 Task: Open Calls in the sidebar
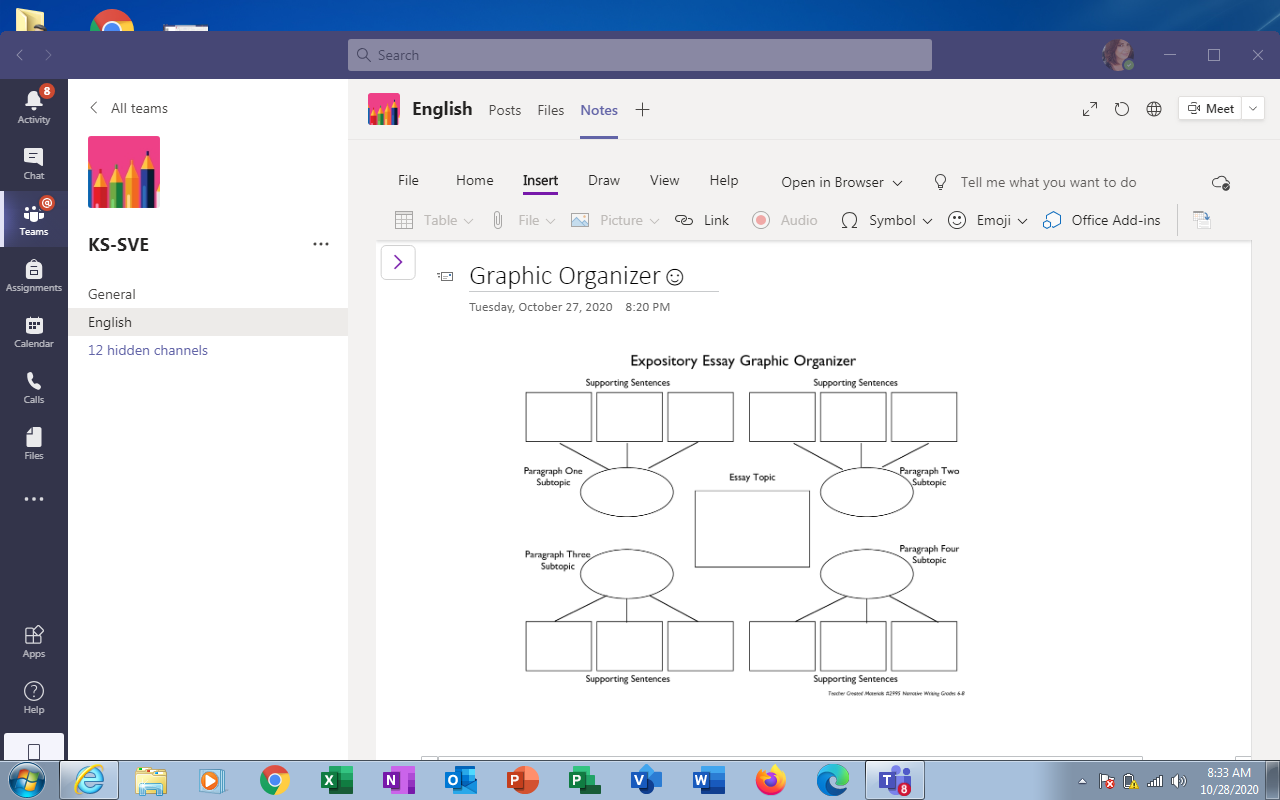34,387
